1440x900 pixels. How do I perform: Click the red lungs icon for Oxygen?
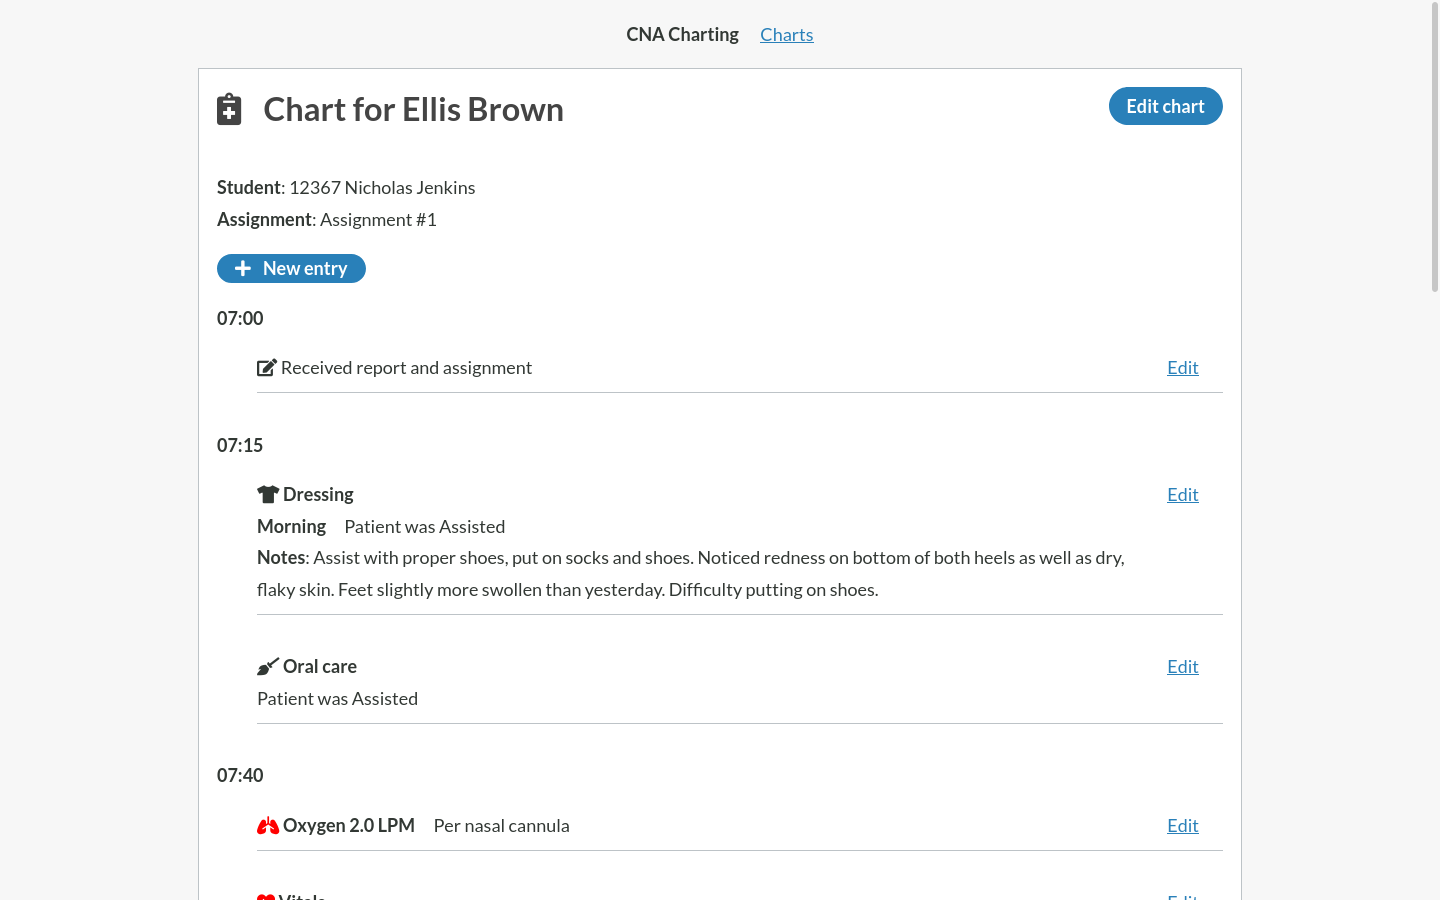click(x=267, y=826)
